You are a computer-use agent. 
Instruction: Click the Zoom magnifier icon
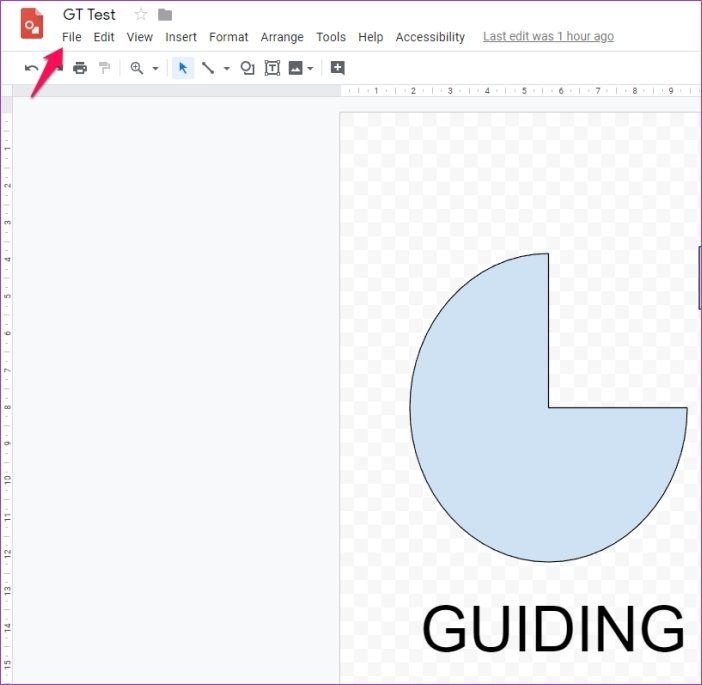tap(137, 68)
